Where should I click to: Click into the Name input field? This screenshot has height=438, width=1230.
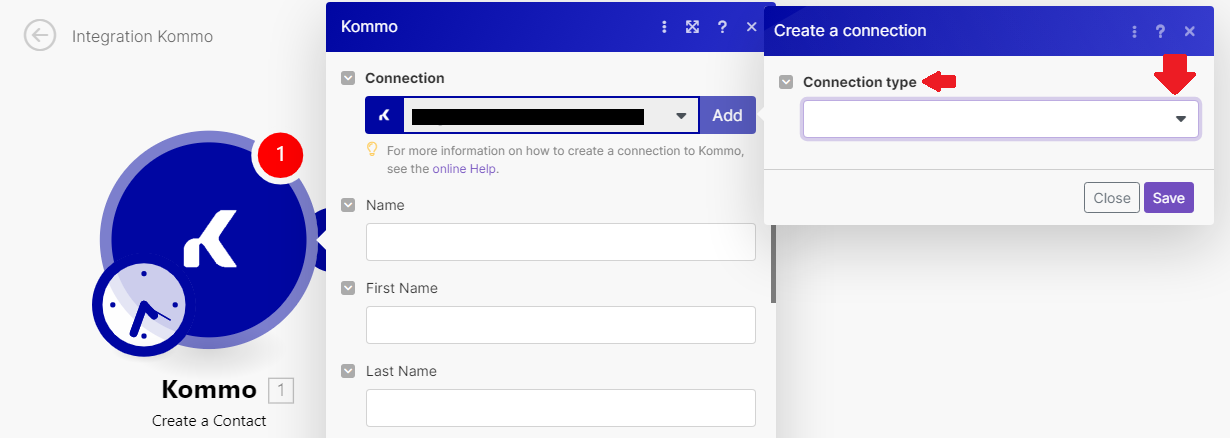point(561,242)
